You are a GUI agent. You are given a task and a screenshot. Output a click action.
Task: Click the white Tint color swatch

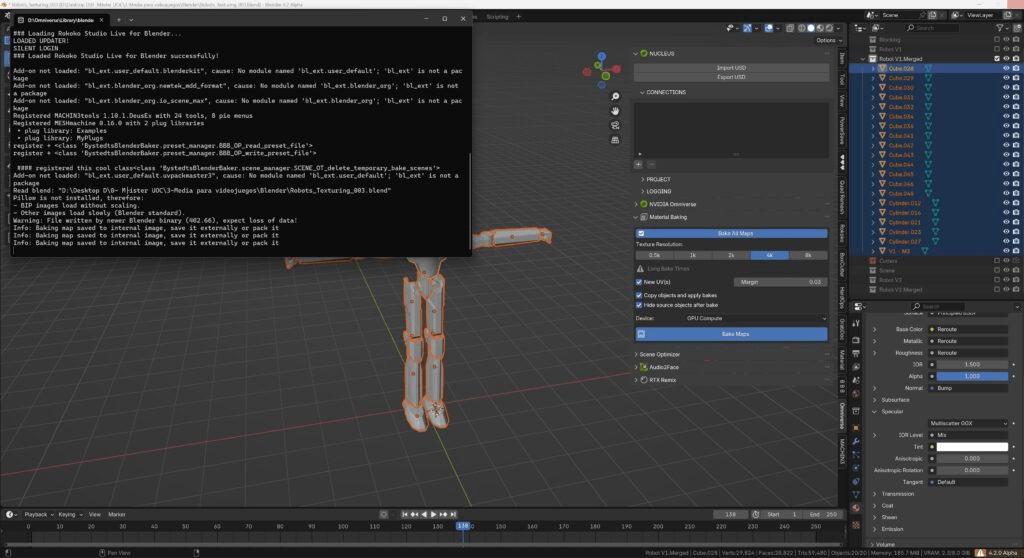pos(973,447)
